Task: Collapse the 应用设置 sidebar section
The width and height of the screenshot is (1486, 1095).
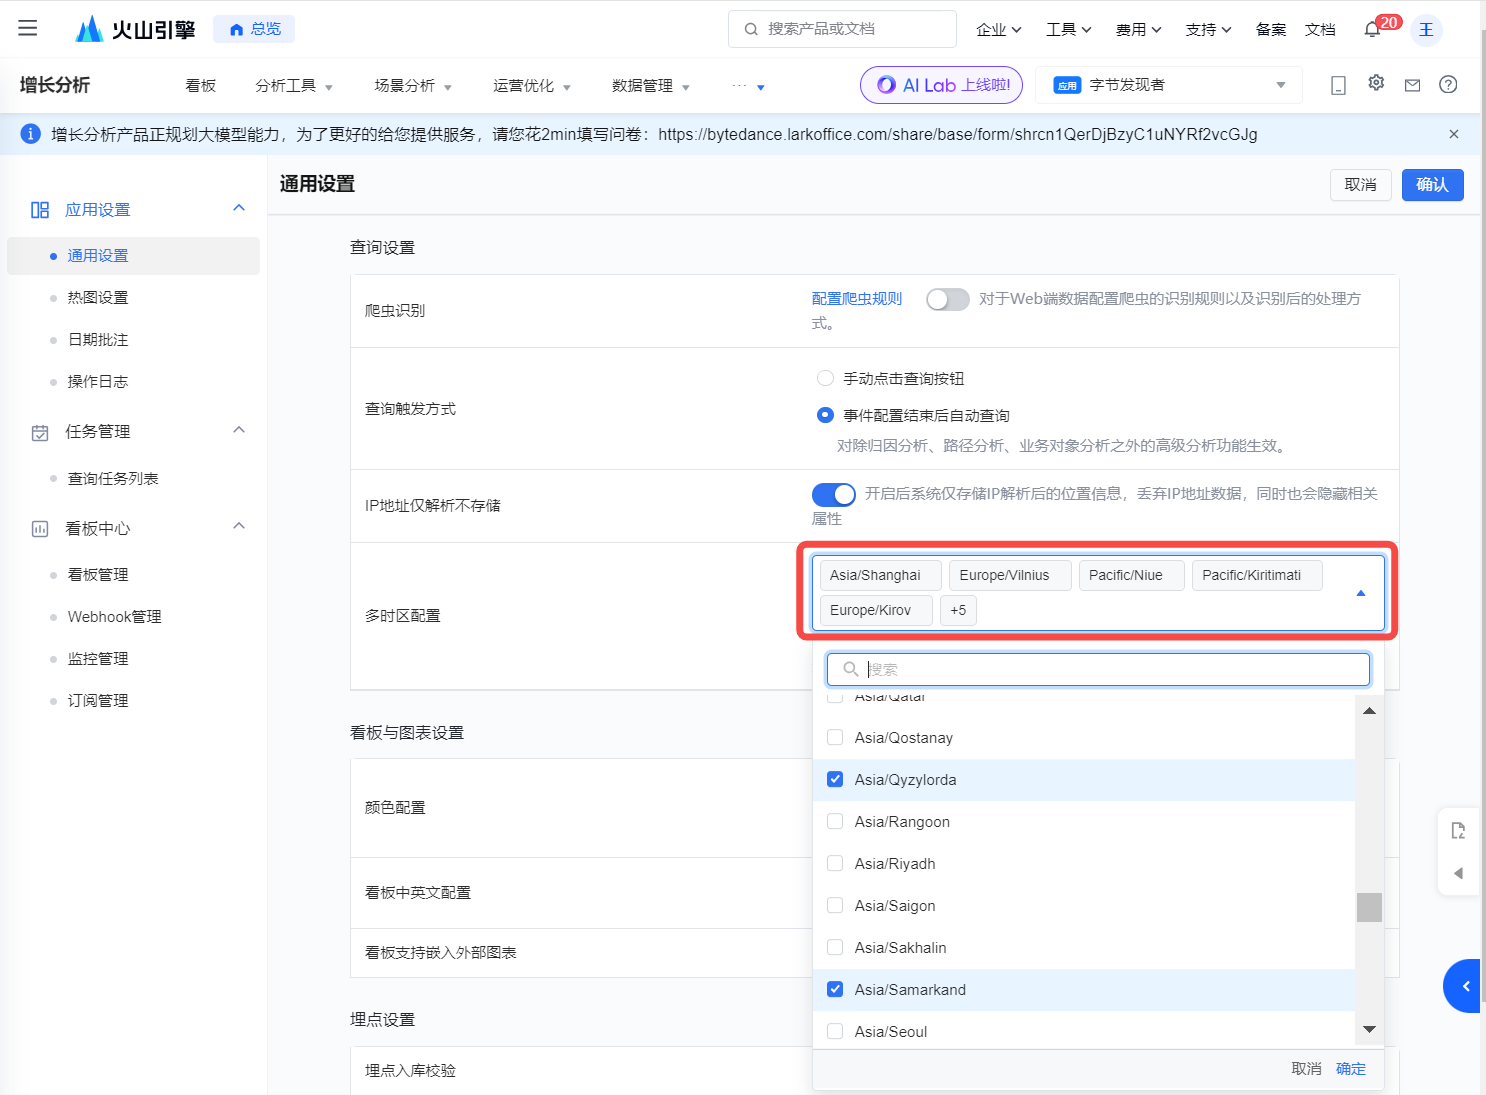Action: tap(239, 208)
